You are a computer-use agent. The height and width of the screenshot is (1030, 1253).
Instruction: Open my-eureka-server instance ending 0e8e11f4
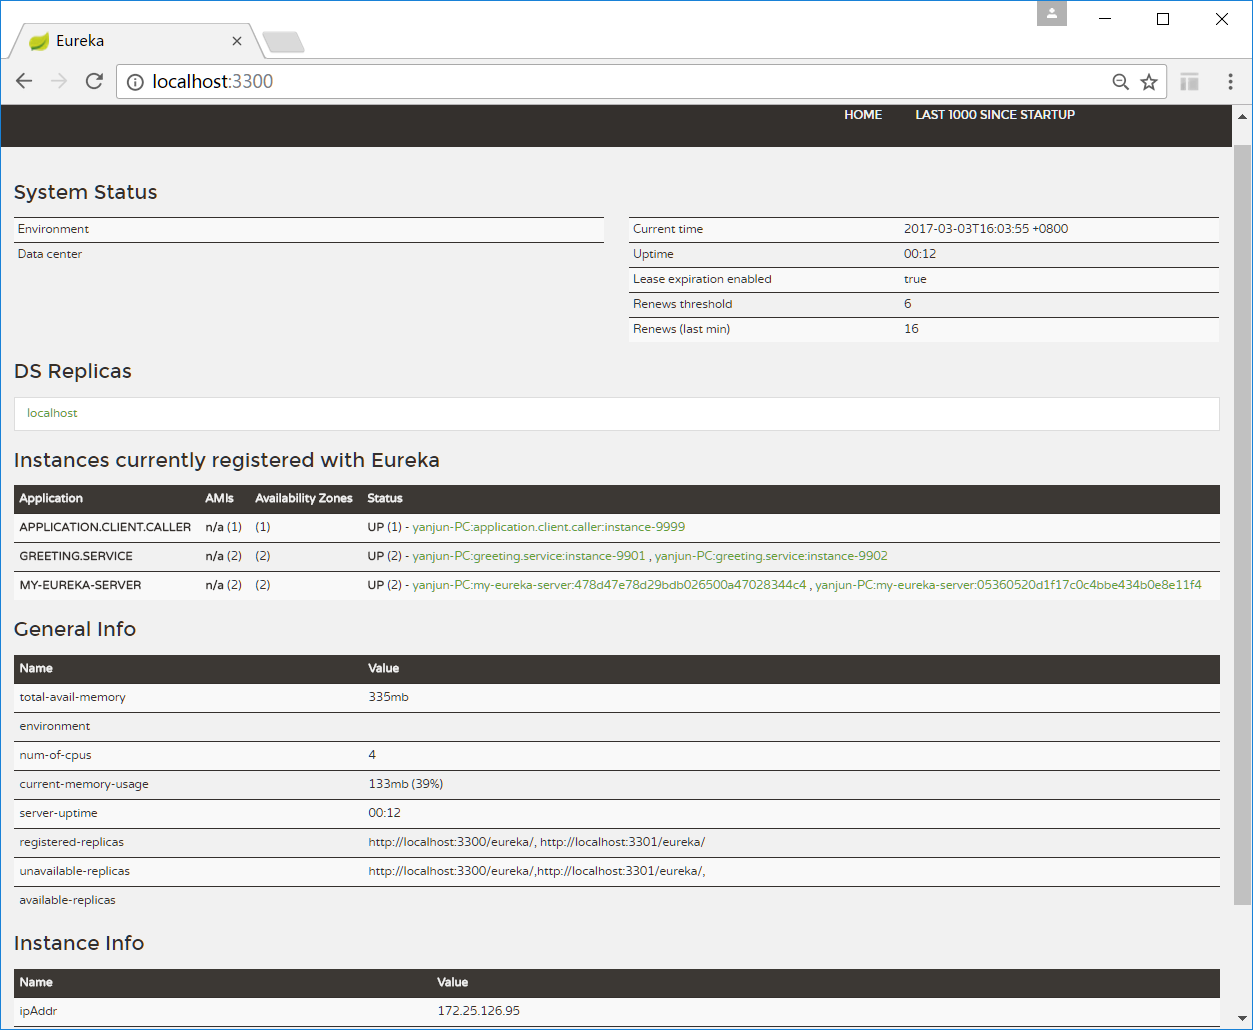coord(1008,585)
